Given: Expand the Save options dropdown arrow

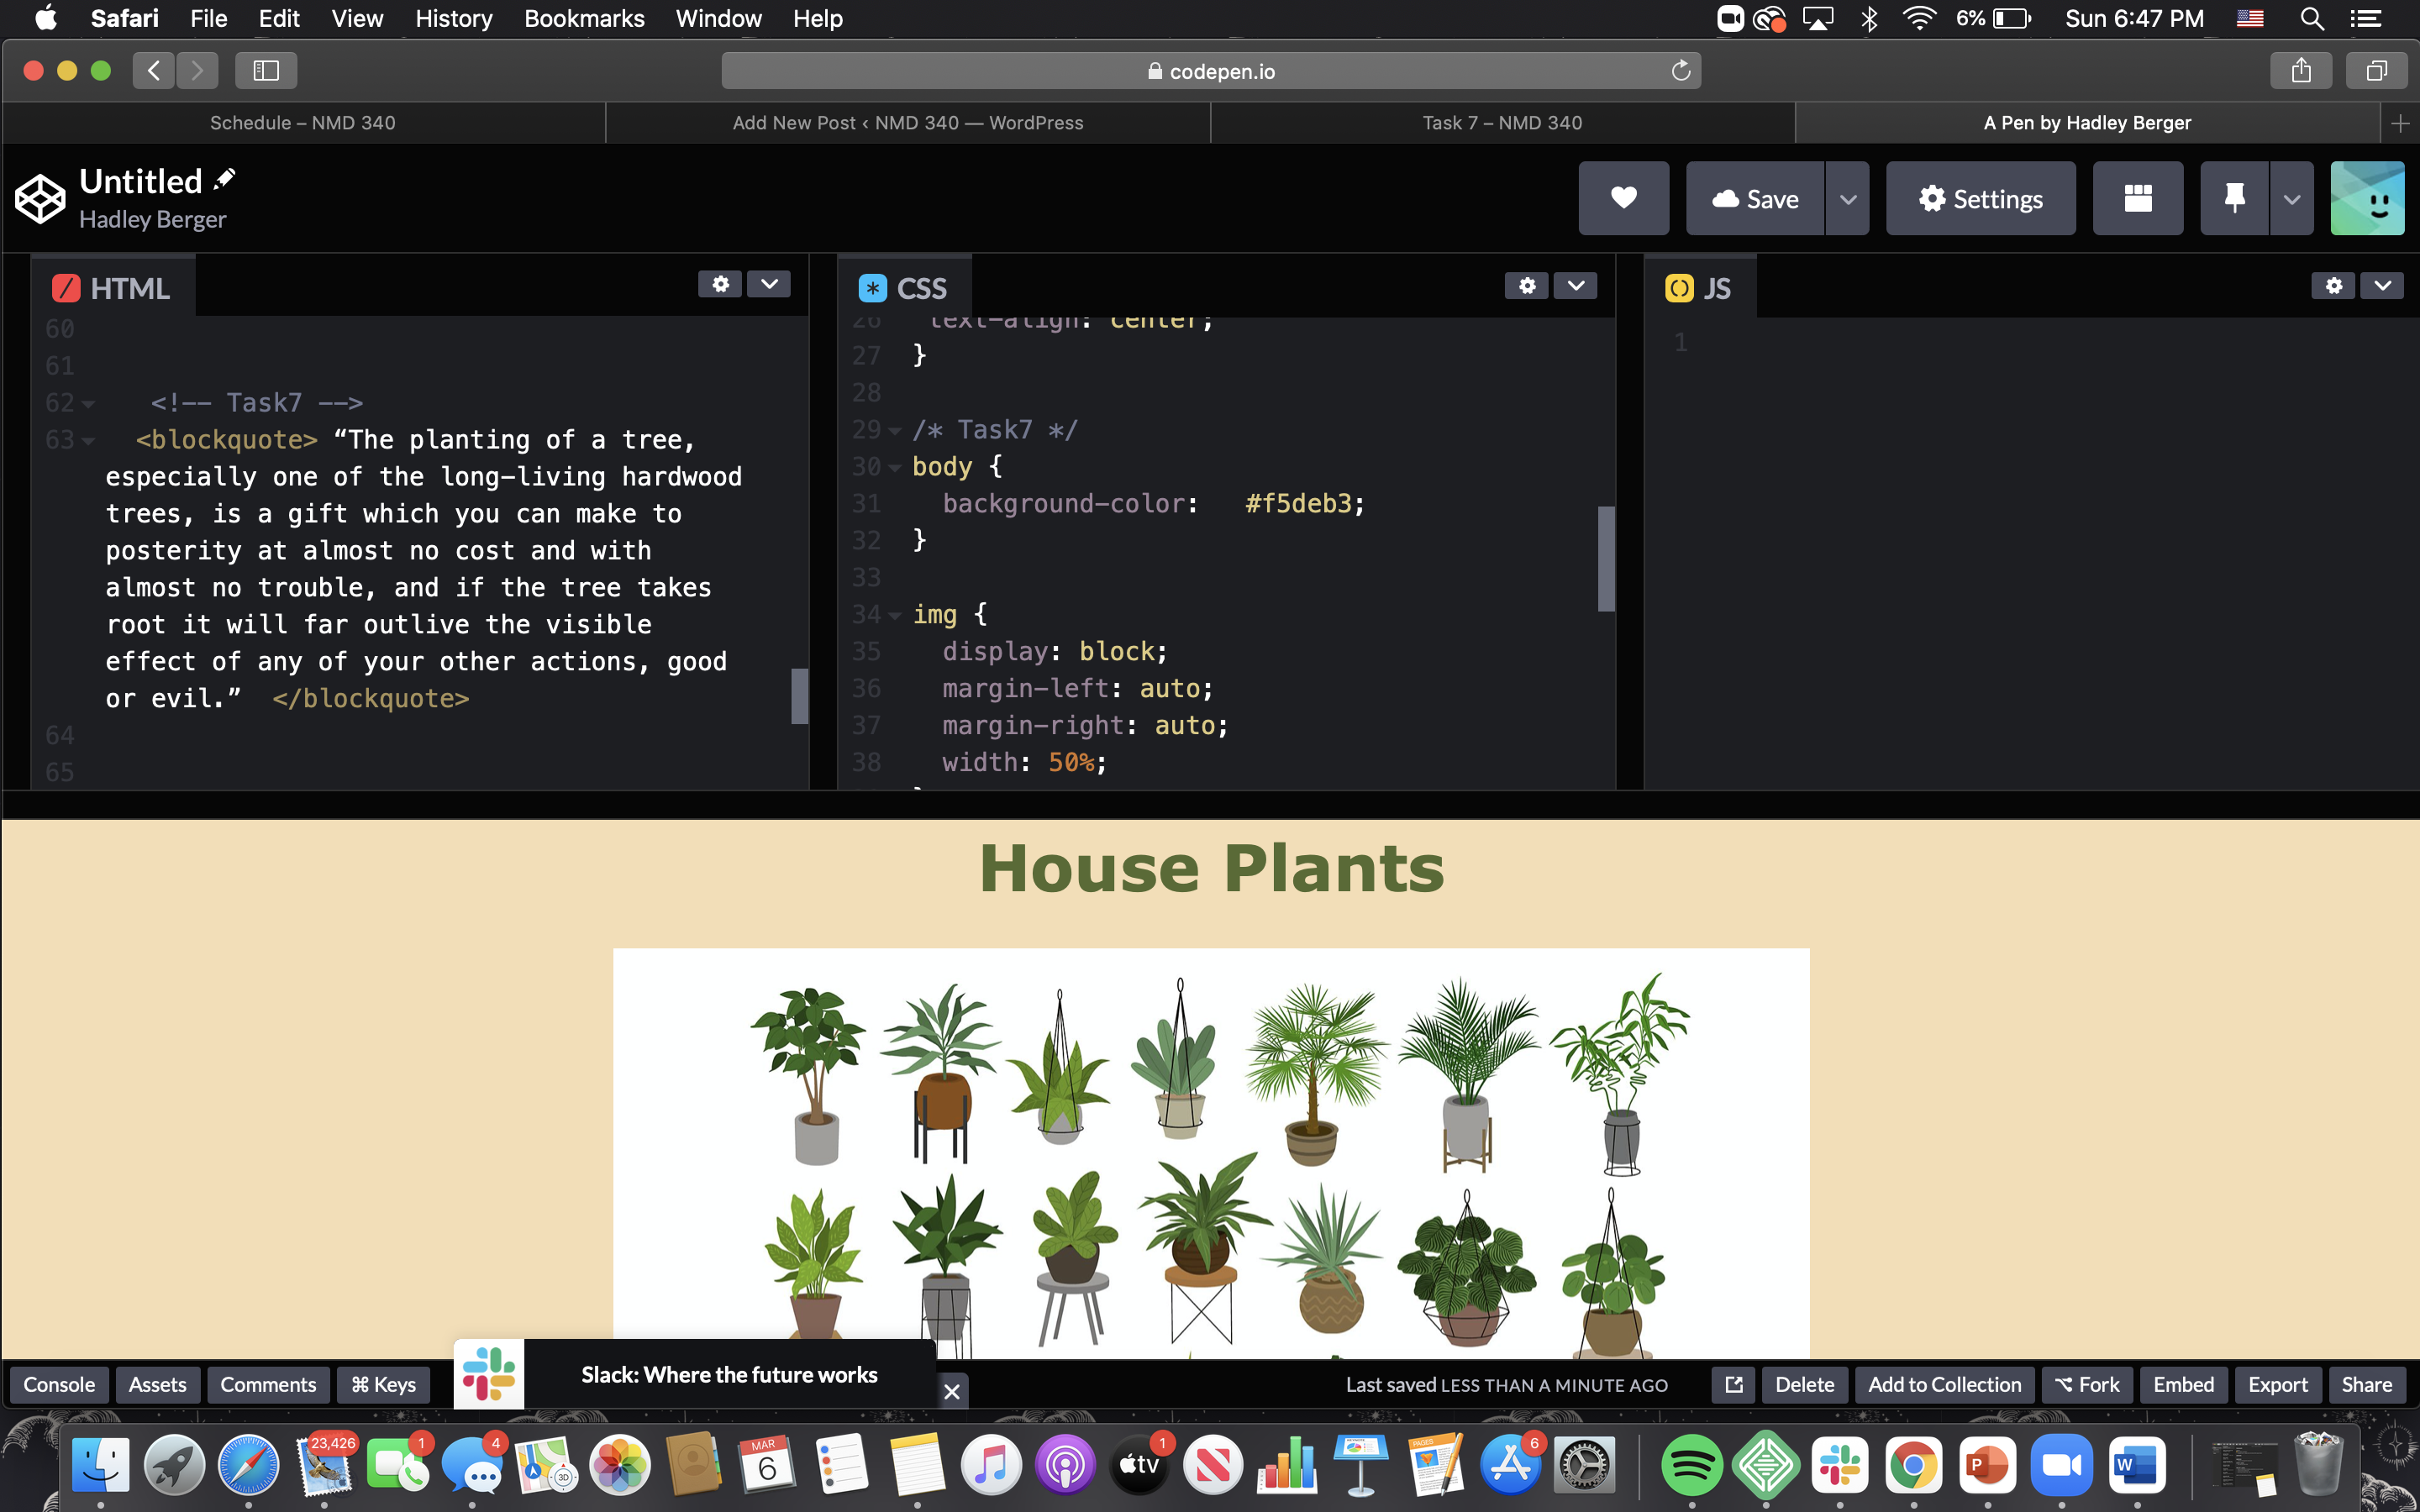Looking at the screenshot, I should click(1847, 198).
